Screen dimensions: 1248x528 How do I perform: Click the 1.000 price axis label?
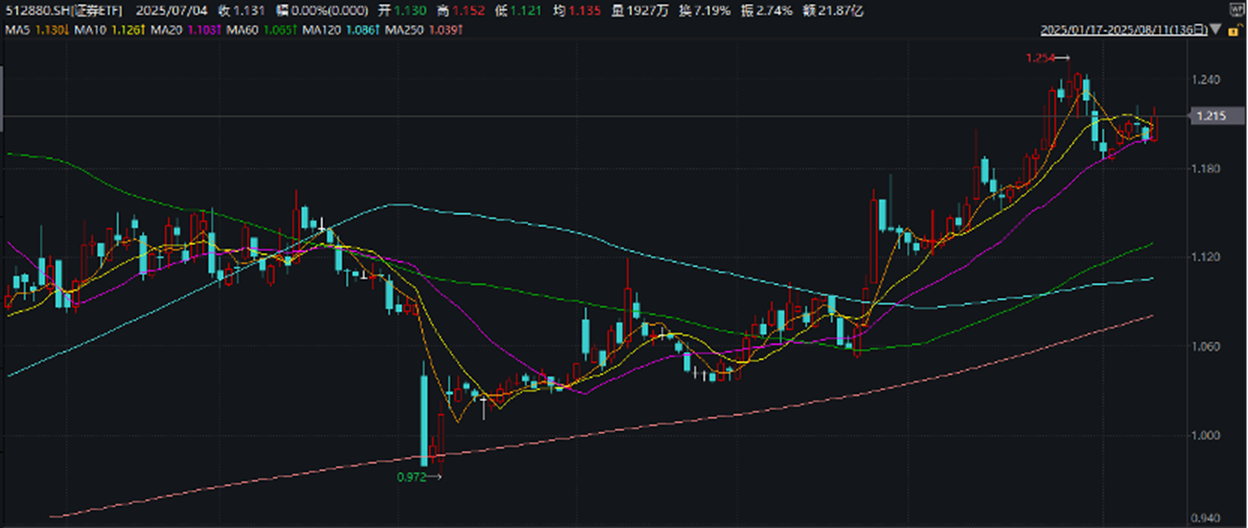point(1207,435)
